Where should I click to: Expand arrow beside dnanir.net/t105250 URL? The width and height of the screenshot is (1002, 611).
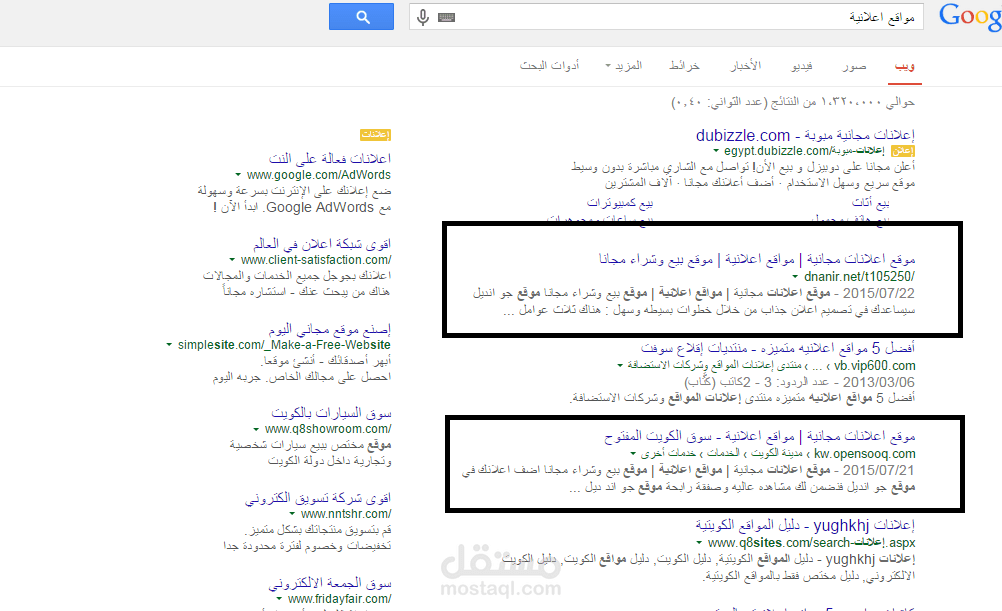(x=795, y=277)
